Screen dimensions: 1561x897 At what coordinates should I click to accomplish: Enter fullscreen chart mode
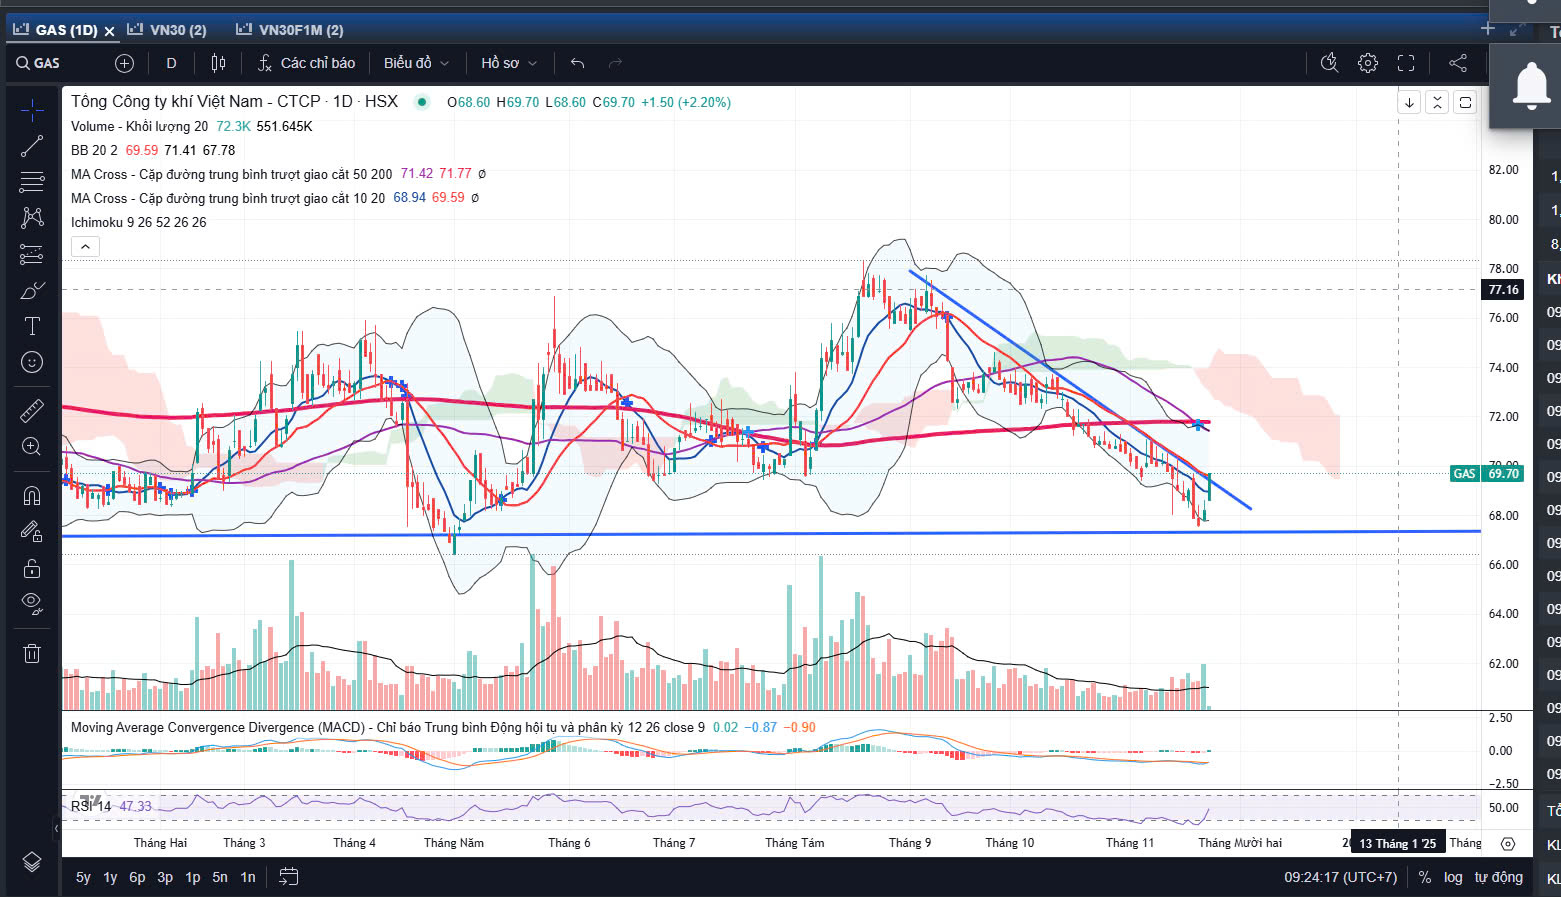(x=1406, y=63)
